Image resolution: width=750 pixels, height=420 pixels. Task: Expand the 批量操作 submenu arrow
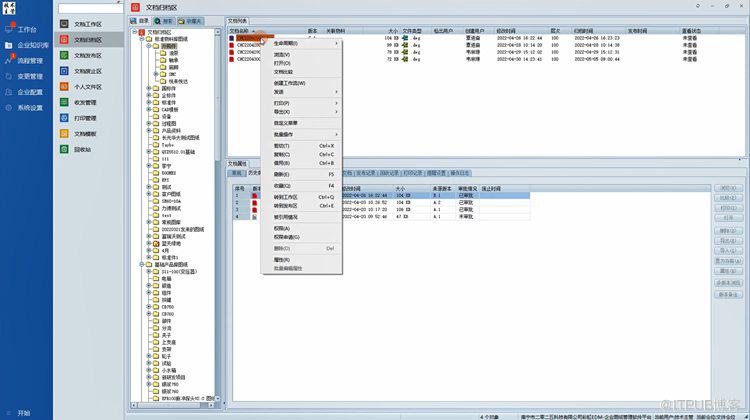(336, 134)
